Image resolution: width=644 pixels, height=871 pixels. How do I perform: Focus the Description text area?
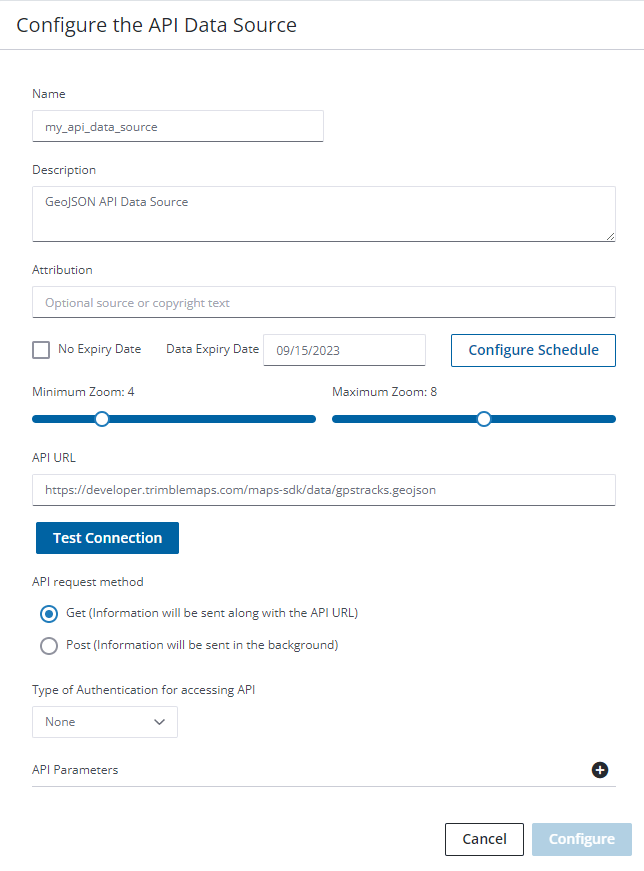324,214
